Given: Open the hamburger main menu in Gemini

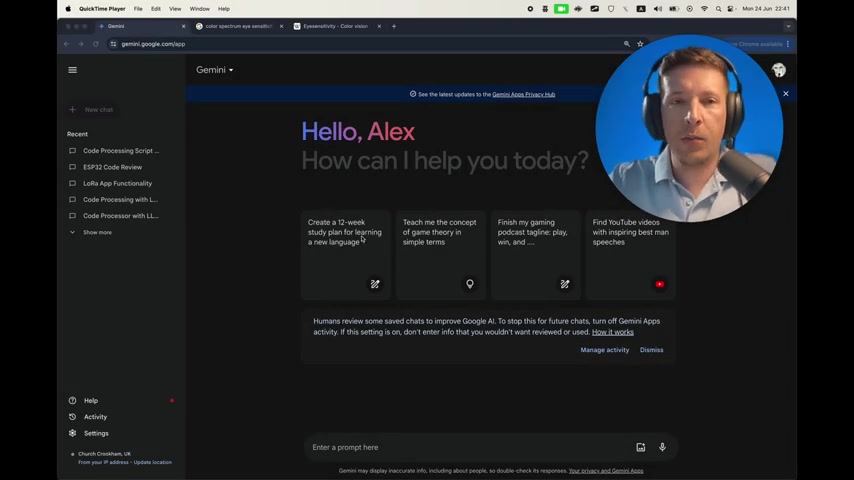Looking at the screenshot, I should 72,70.
